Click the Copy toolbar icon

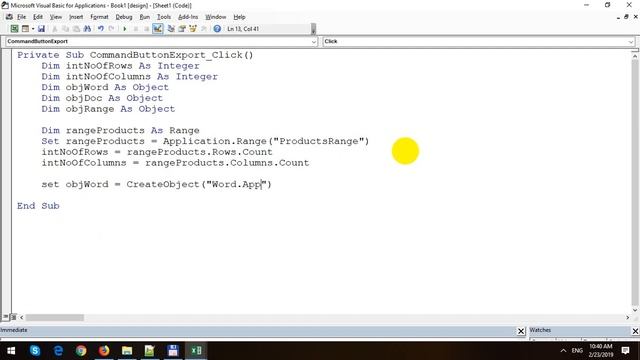point(65,29)
